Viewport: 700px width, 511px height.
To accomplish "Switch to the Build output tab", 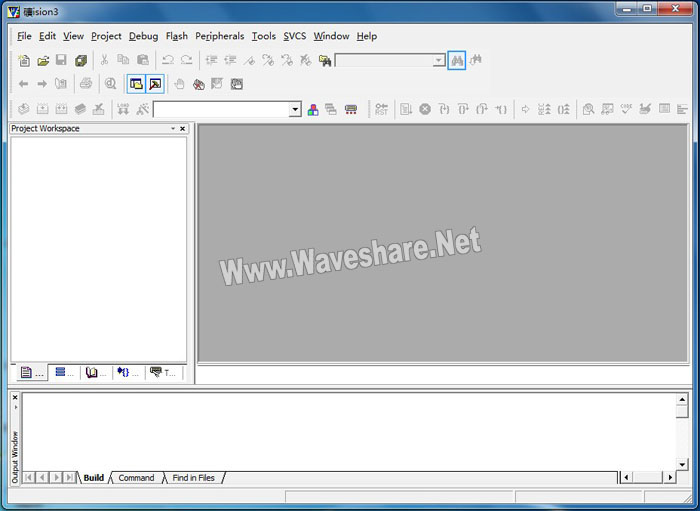I will pyautogui.click(x=93, y=478).
